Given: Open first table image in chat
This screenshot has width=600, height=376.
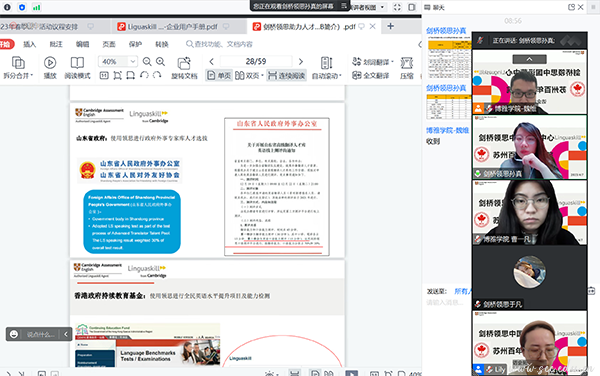Looking at the screenshot, I should click(449, 57).
